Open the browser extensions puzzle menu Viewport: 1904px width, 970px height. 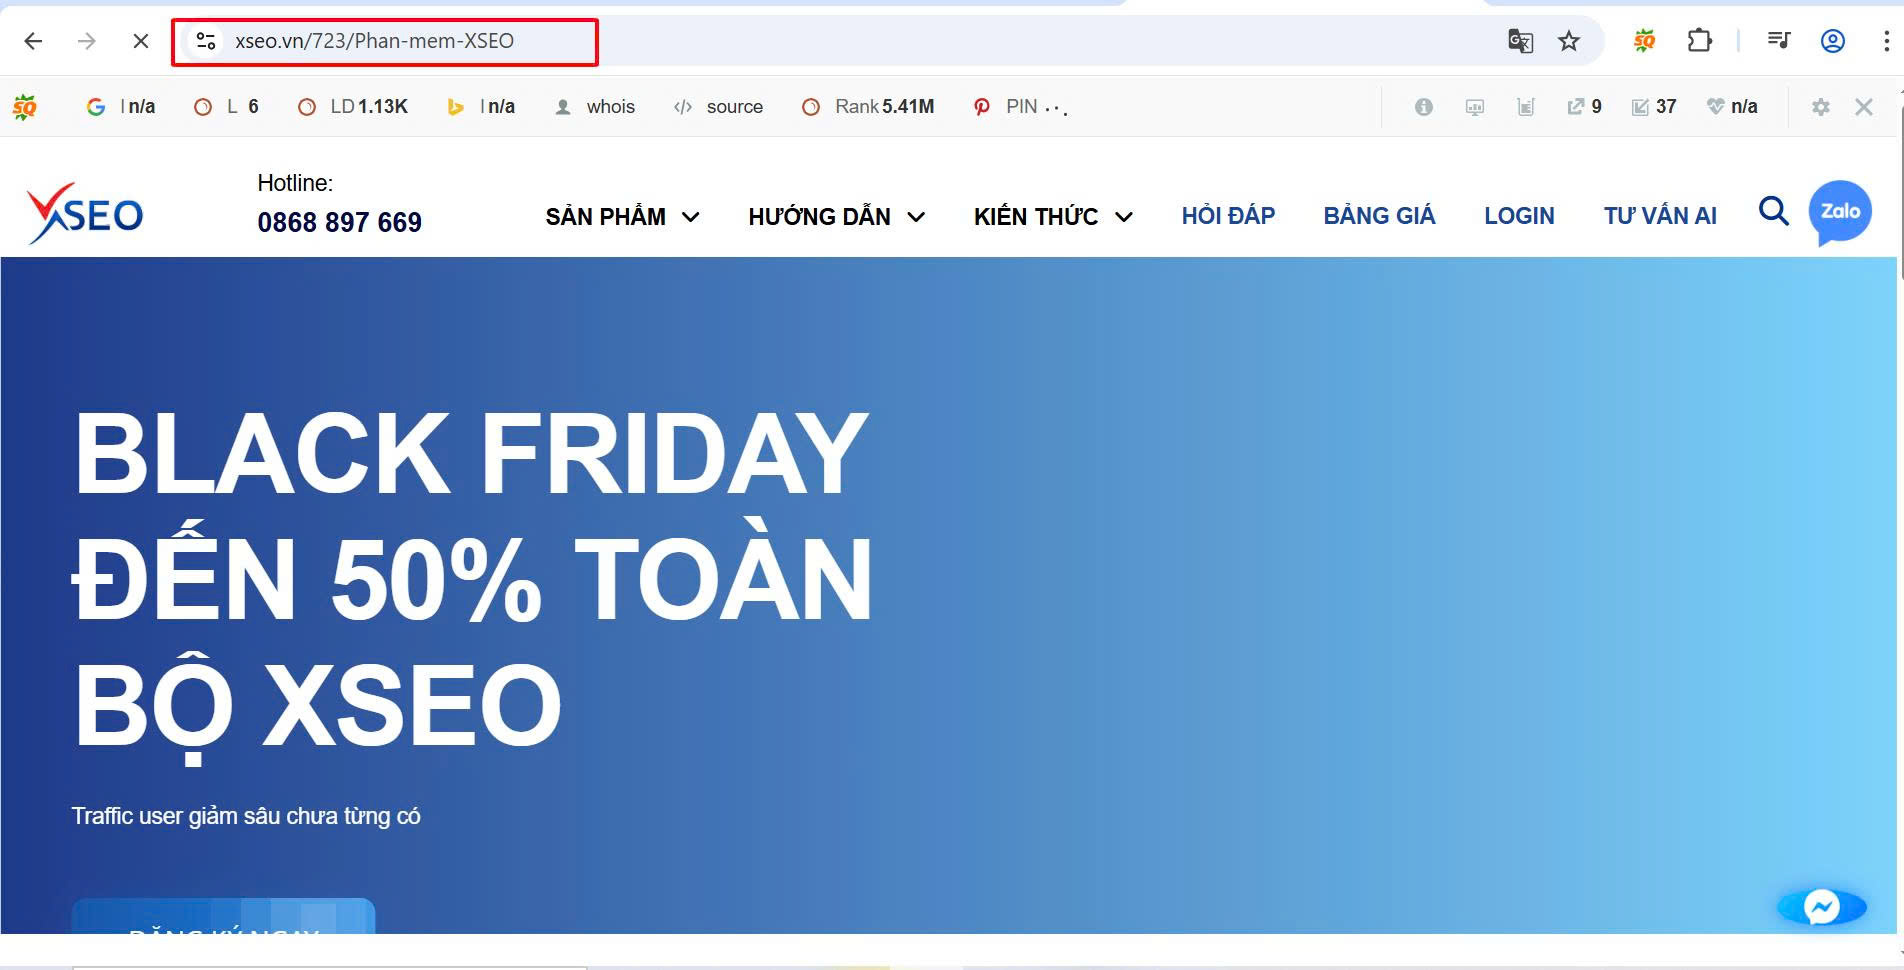coord(1699,41)
